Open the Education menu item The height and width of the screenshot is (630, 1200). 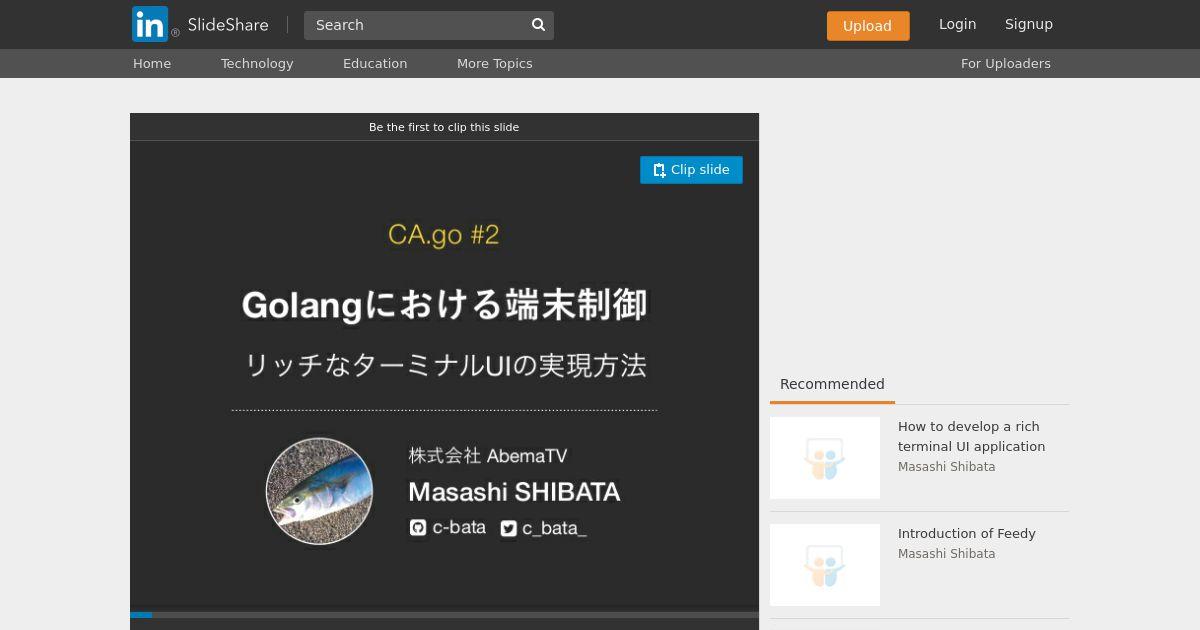pyautogui.click(x=375, y=63)
